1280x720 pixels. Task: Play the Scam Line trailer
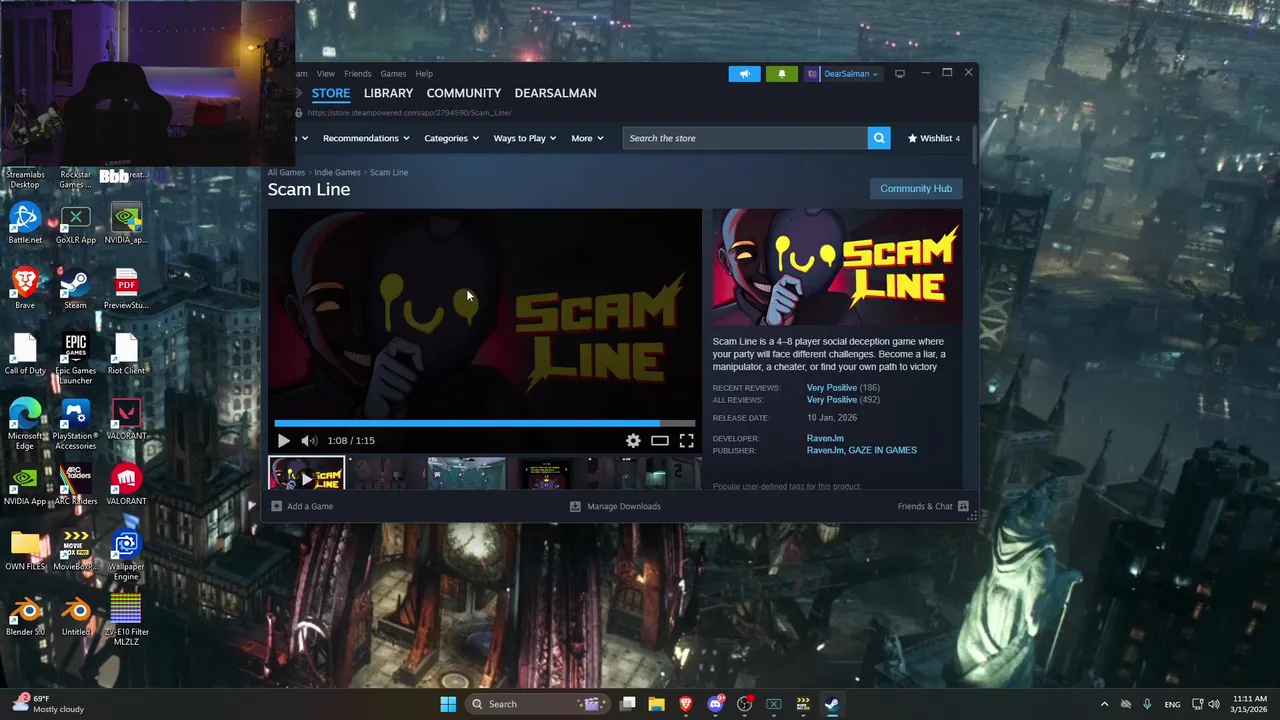(284, 440)
